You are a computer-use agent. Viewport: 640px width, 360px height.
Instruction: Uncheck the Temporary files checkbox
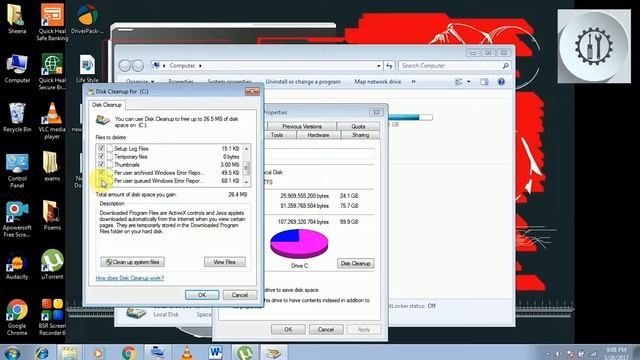point(101,156)
